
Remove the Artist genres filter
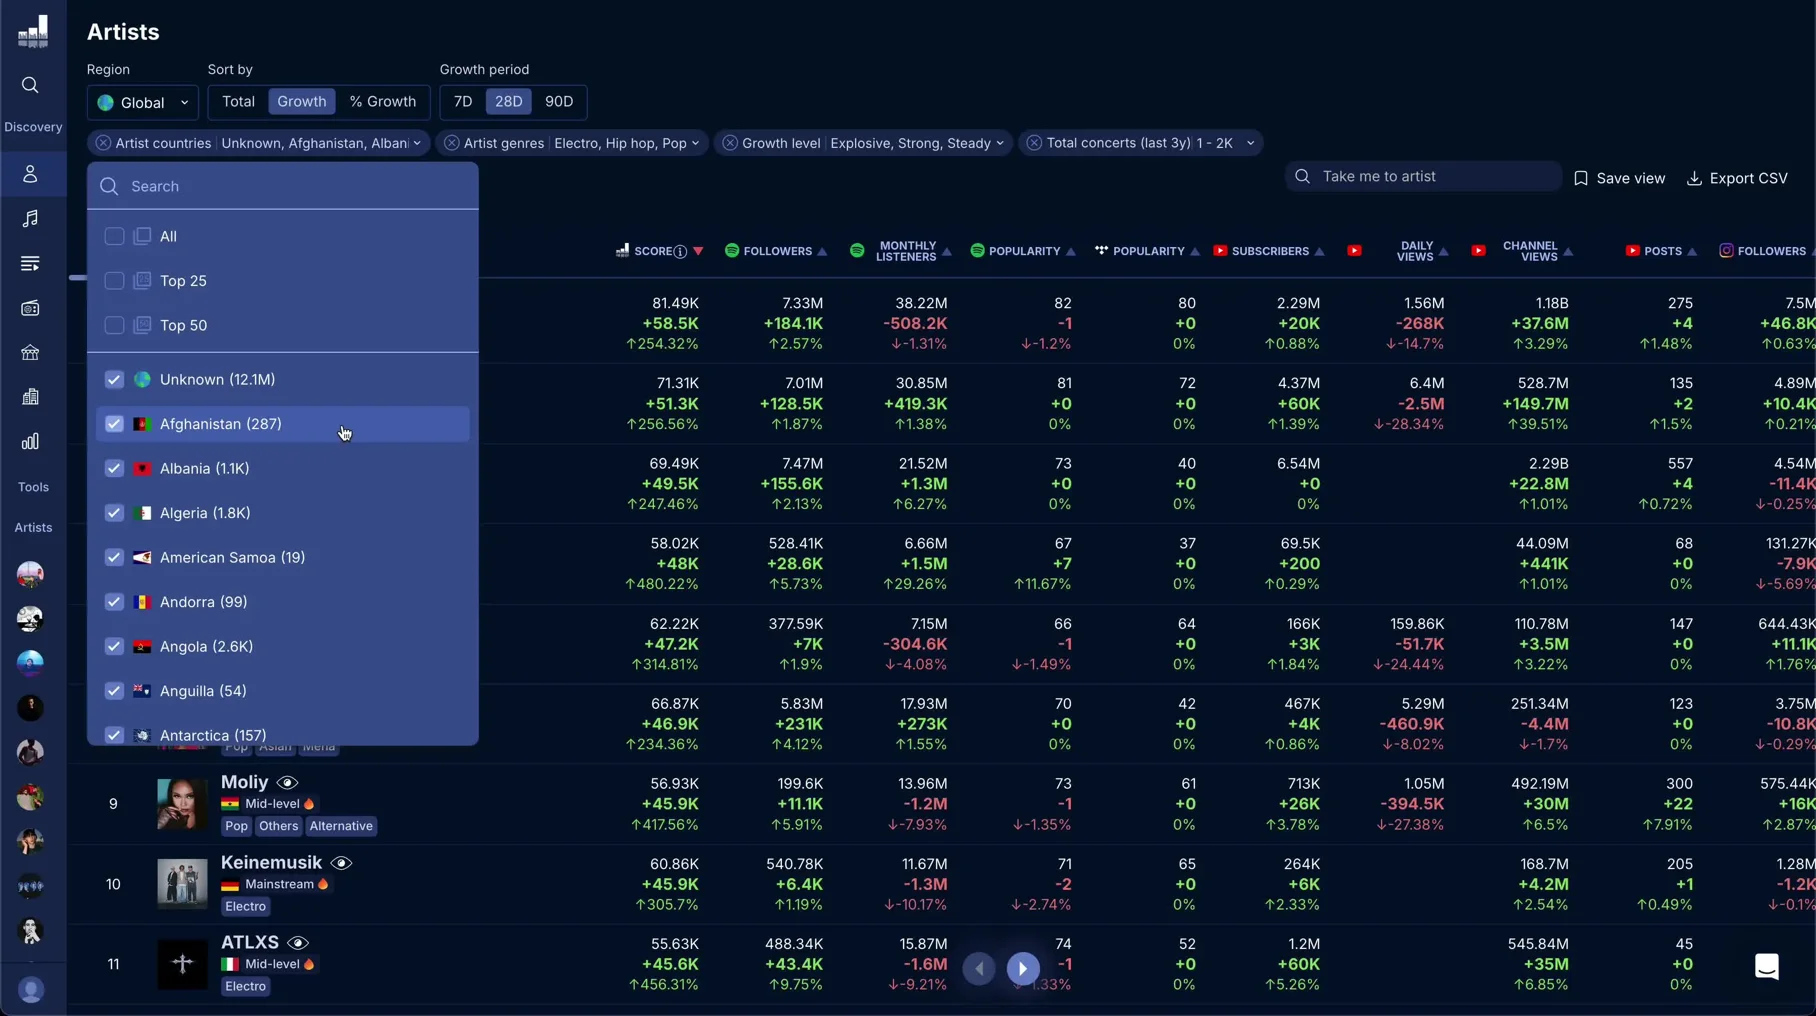coord(452,143)
